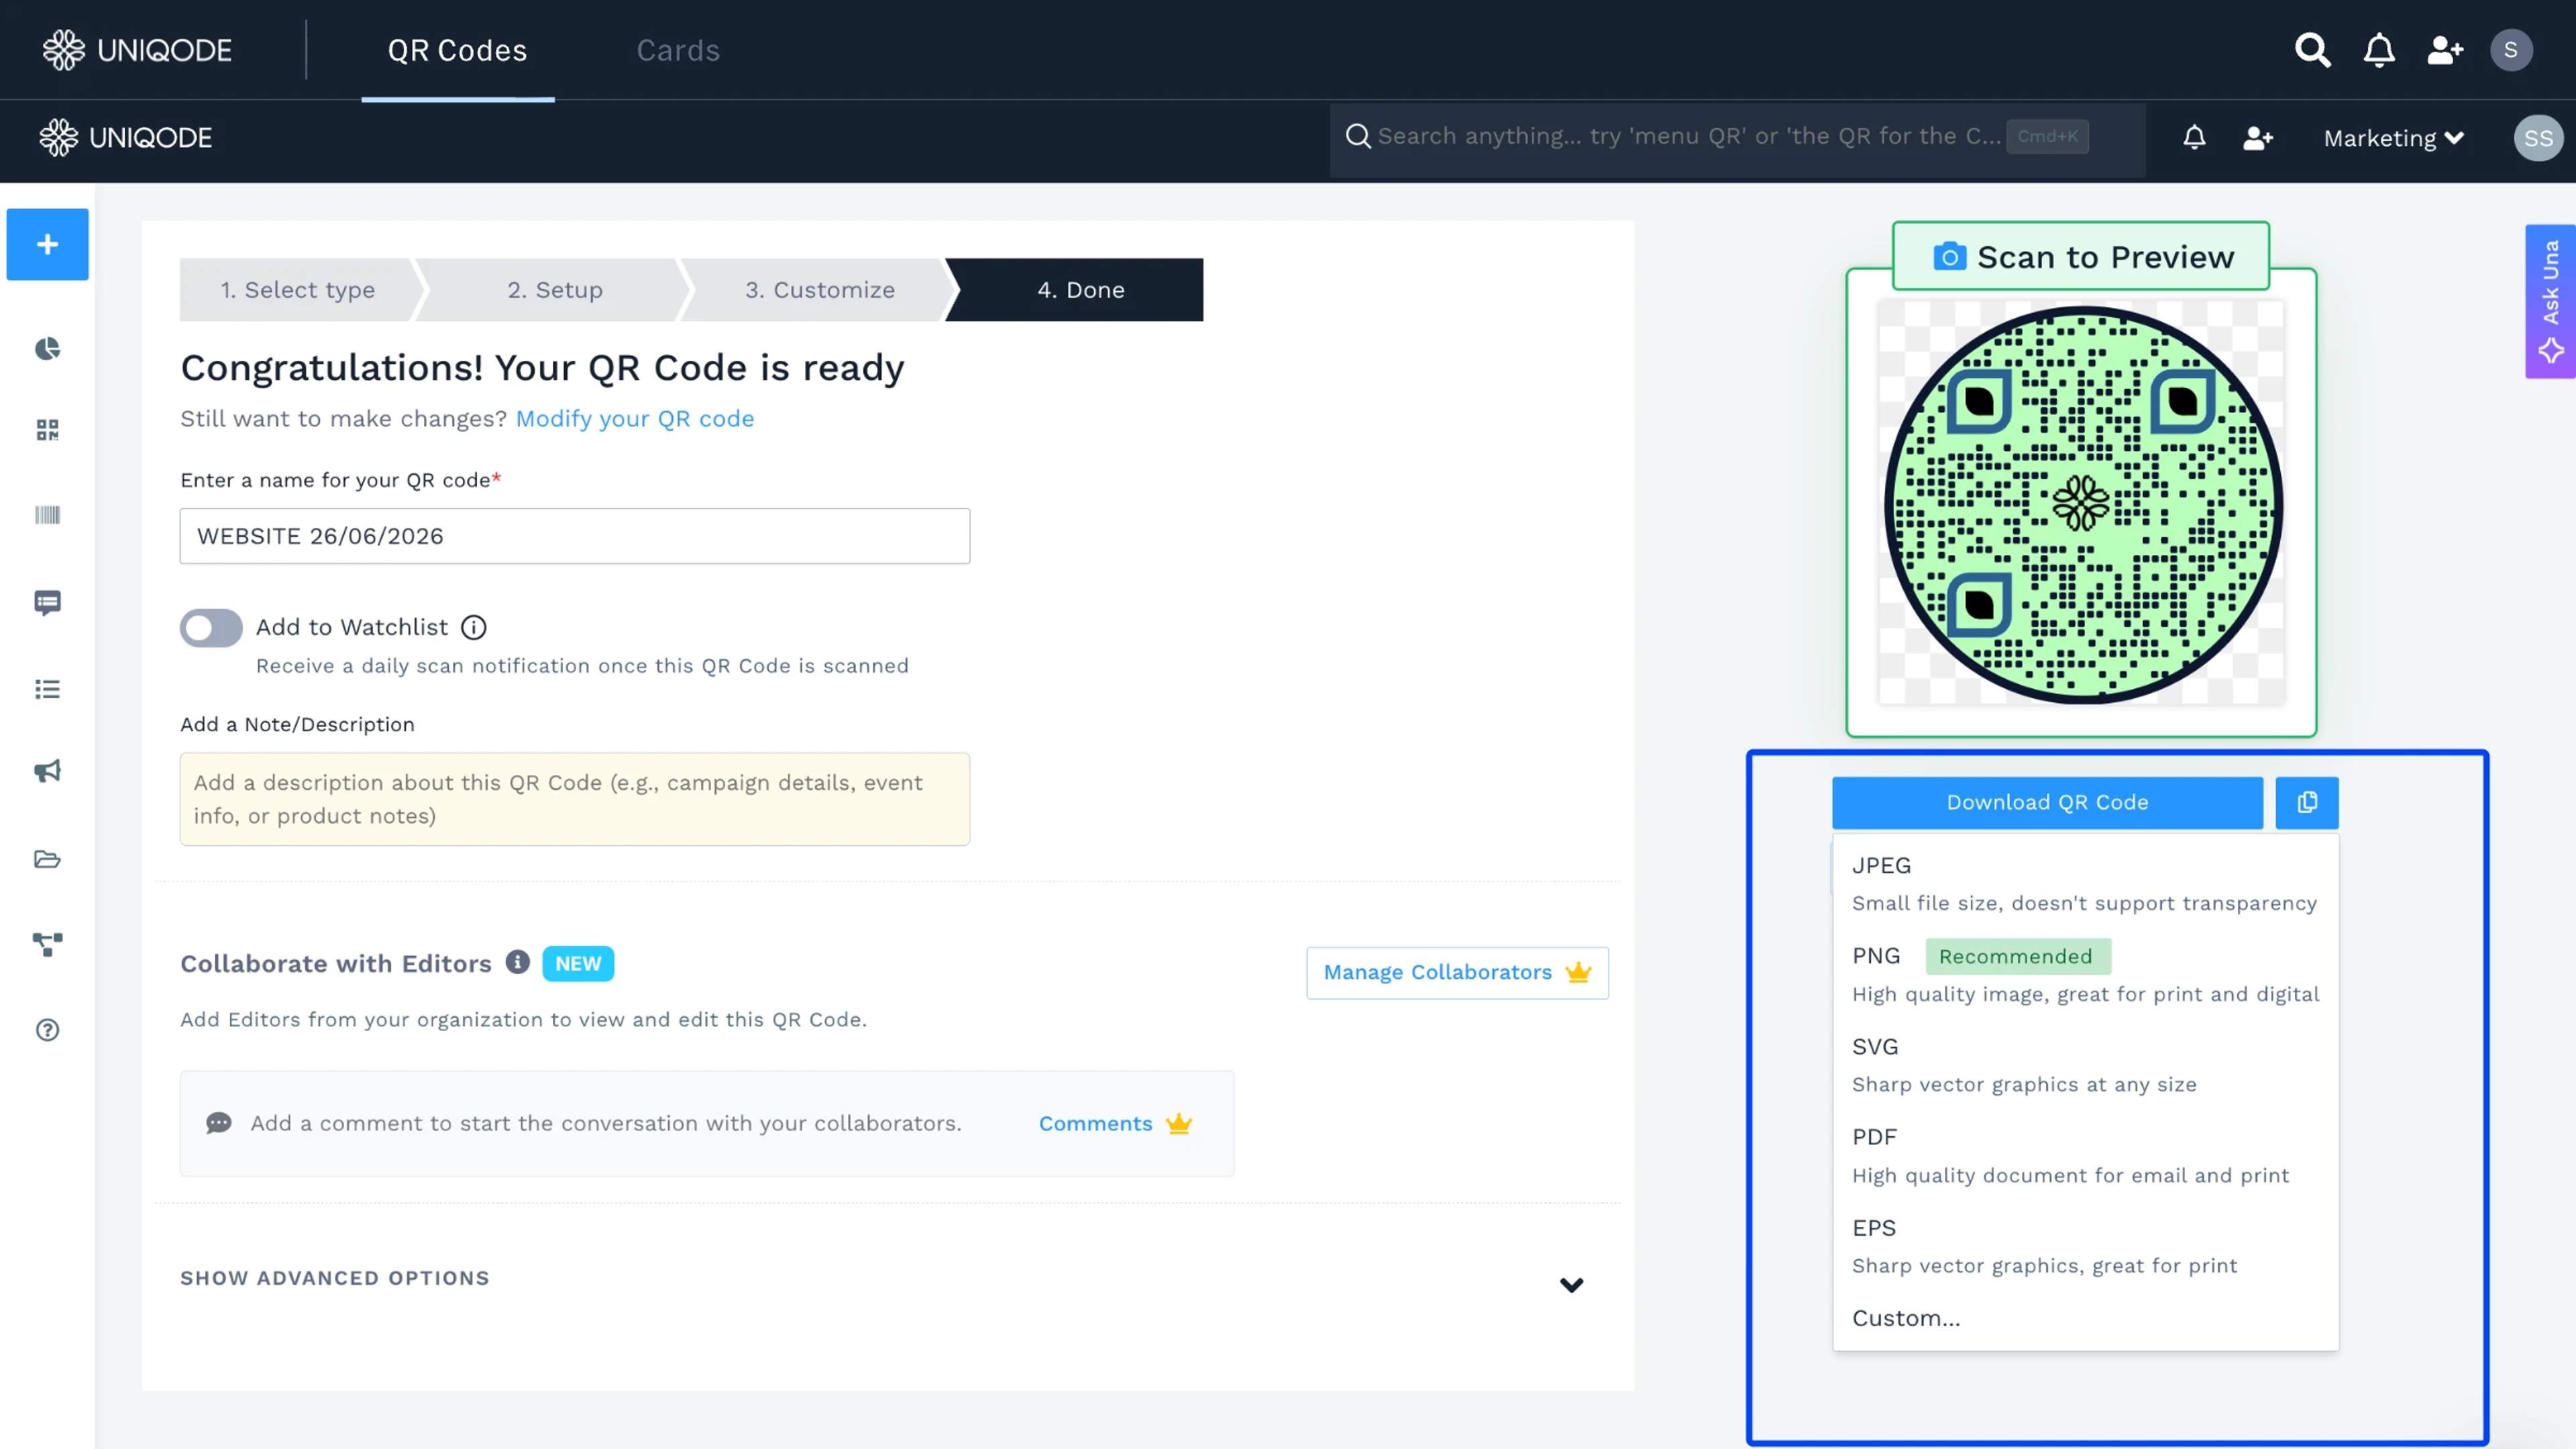Screen dimensions: 2576x1449
Task: Click the copy QR code icon button
Action: (2307, 803)
